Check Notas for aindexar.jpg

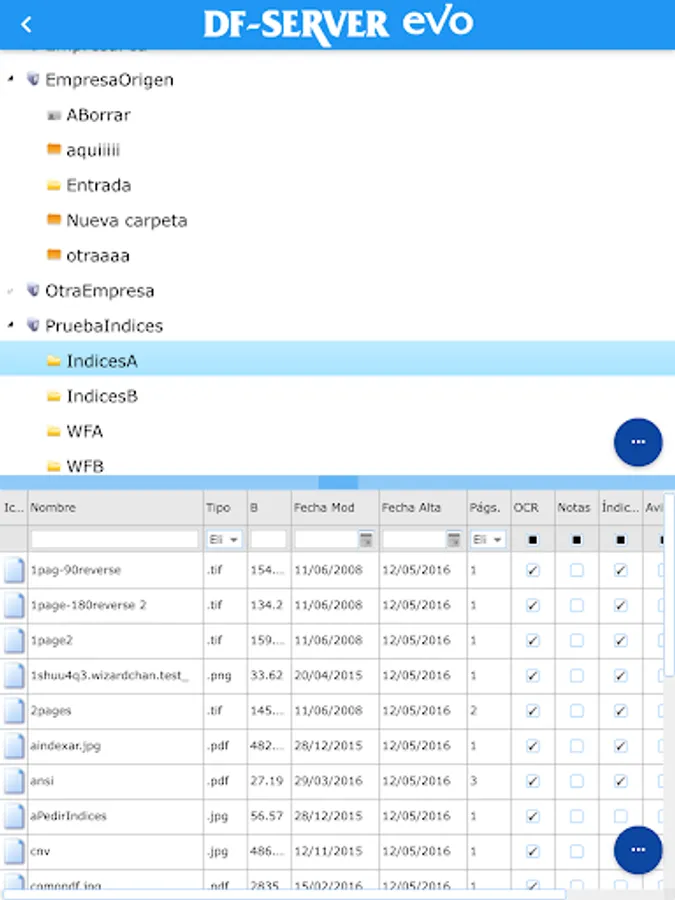[x=577, y=746]
